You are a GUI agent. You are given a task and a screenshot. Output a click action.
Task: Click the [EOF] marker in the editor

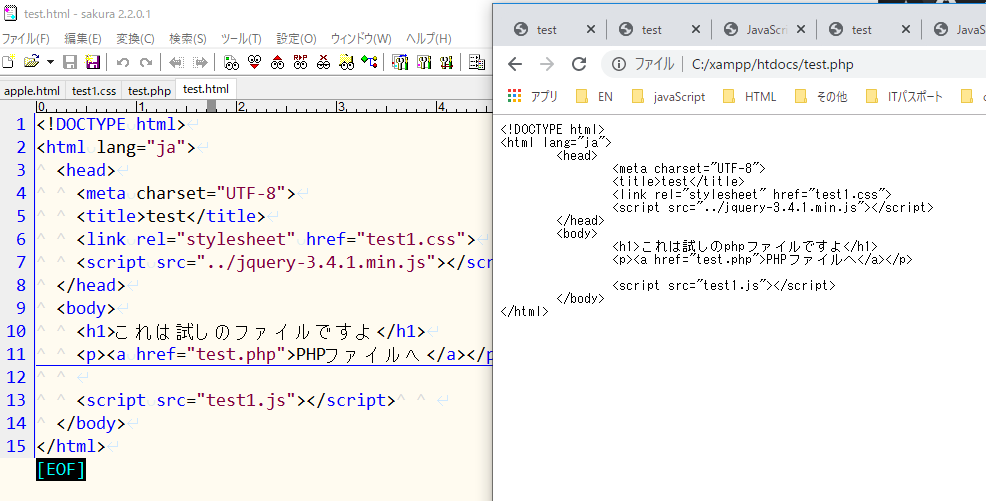(61, 469)
